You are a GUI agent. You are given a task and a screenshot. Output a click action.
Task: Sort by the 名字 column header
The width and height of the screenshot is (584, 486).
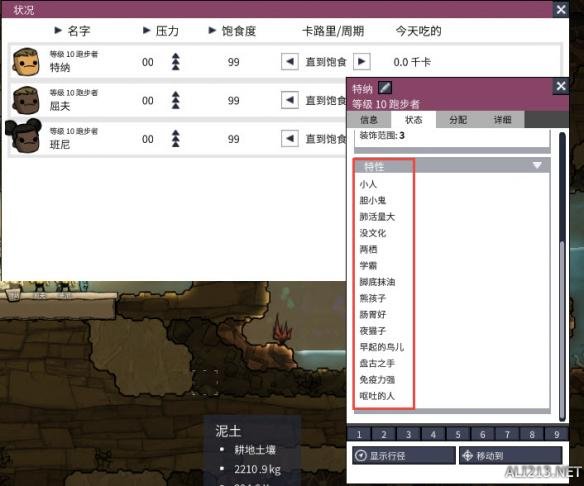coord(72,31)
